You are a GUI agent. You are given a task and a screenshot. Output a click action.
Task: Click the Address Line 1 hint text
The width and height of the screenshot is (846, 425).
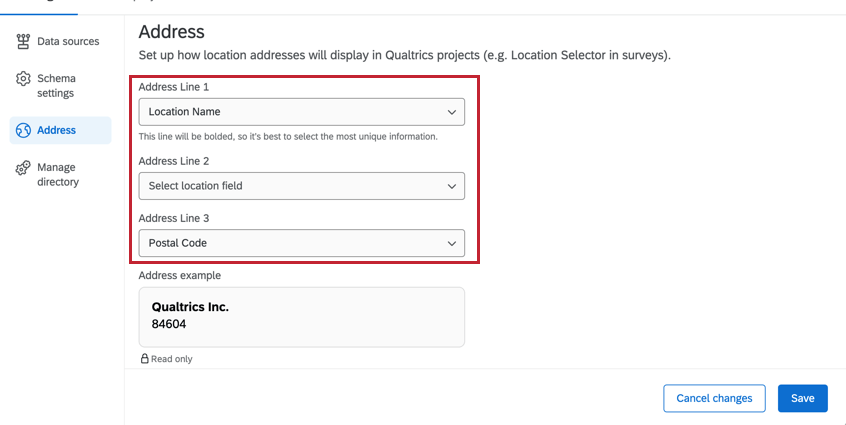[x=288, y=136]
